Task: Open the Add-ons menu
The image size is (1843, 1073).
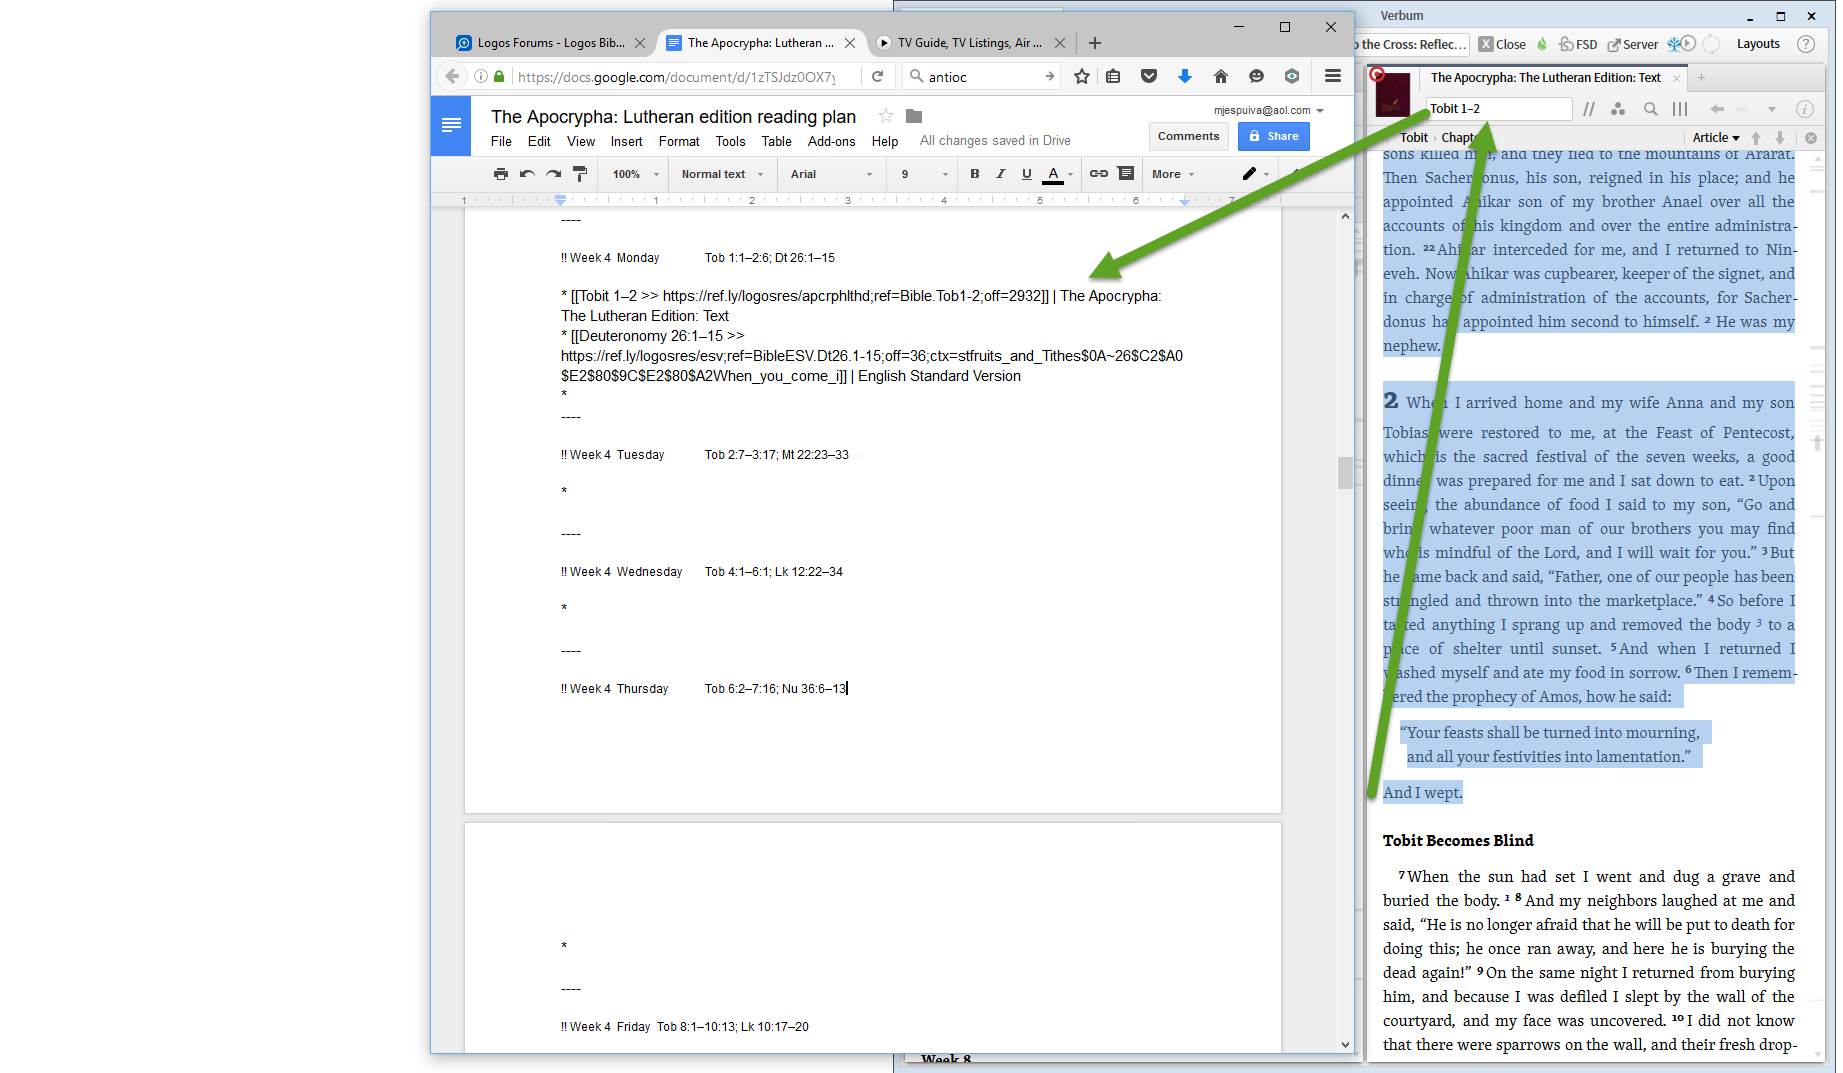Action: click(832, 141)
